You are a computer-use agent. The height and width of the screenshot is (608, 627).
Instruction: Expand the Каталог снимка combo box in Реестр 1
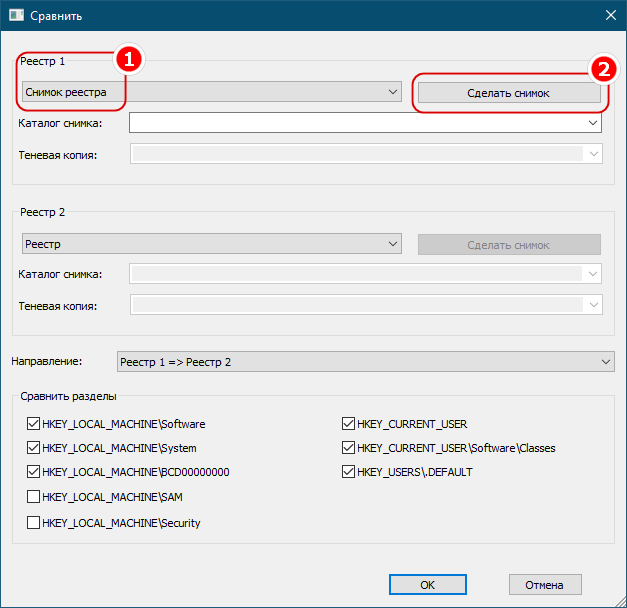[x=593, y=123]
